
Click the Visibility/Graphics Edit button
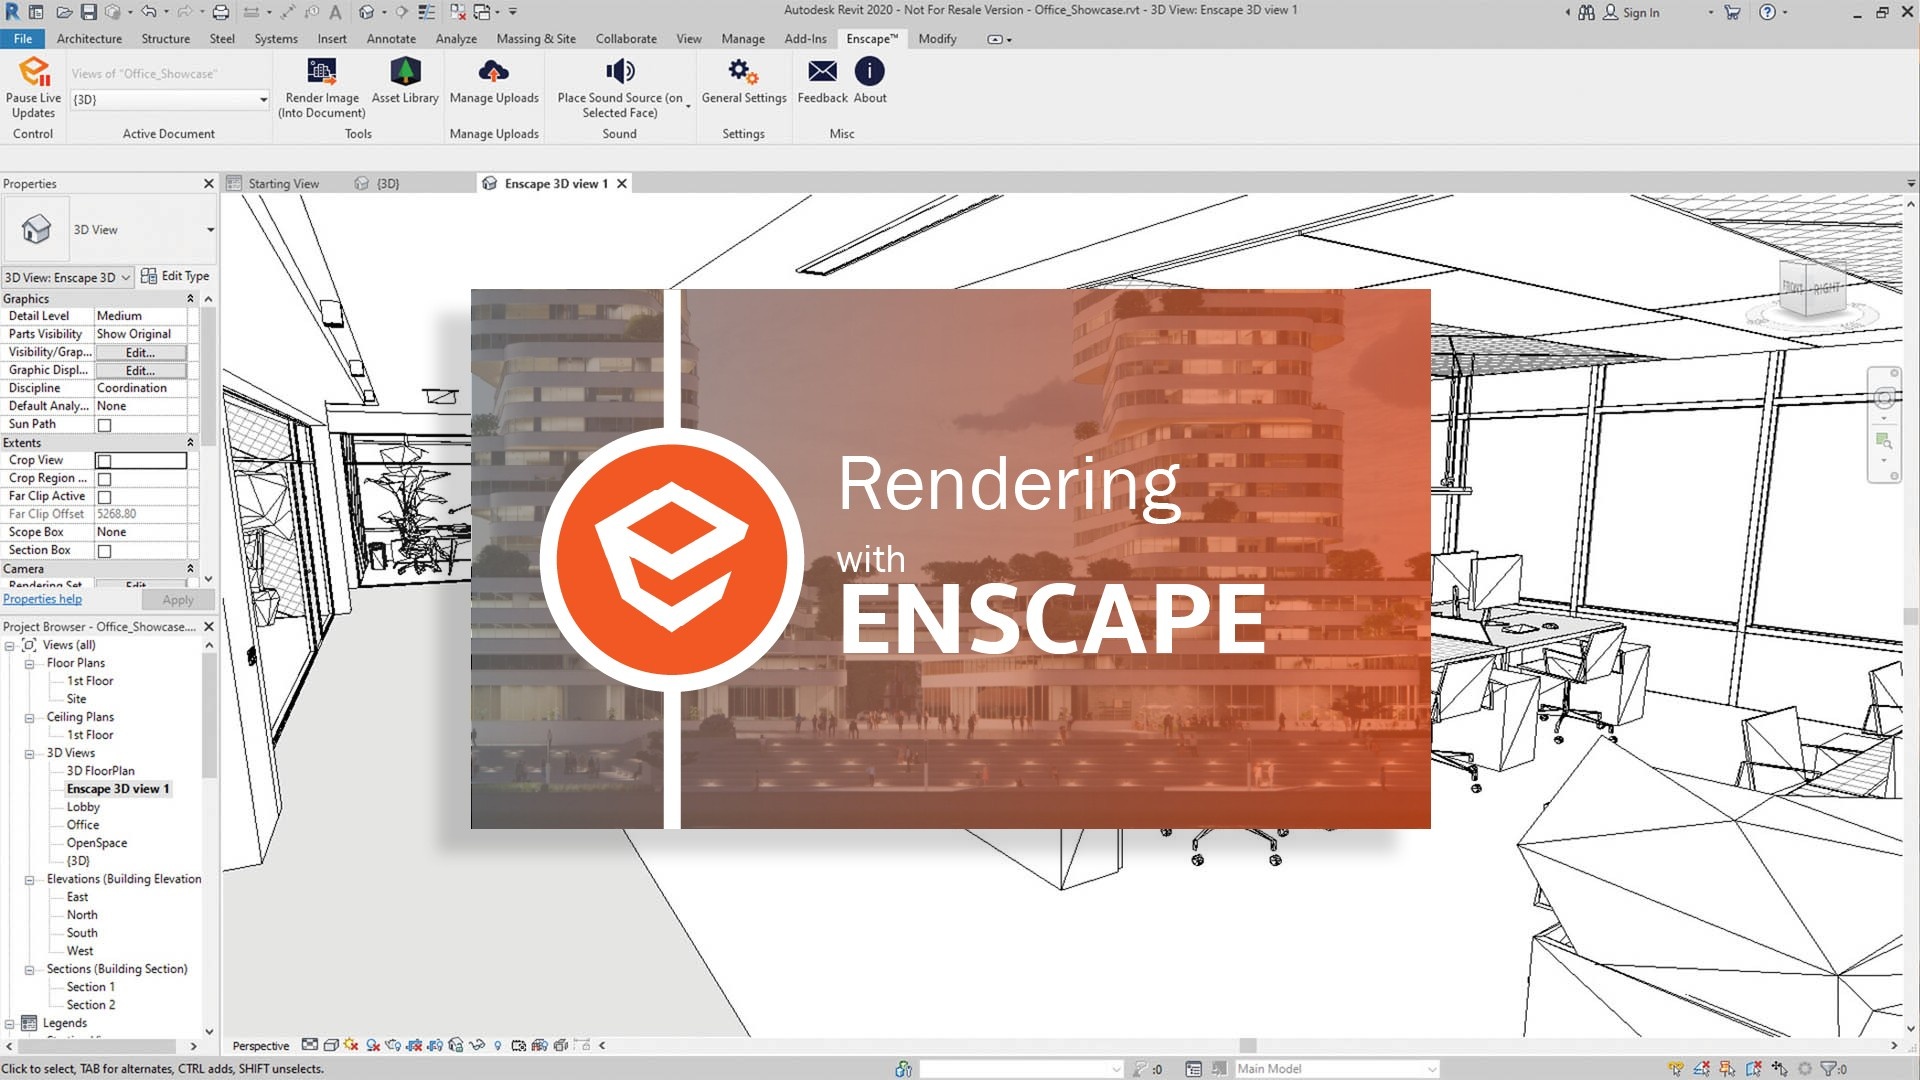coord(140,353)
